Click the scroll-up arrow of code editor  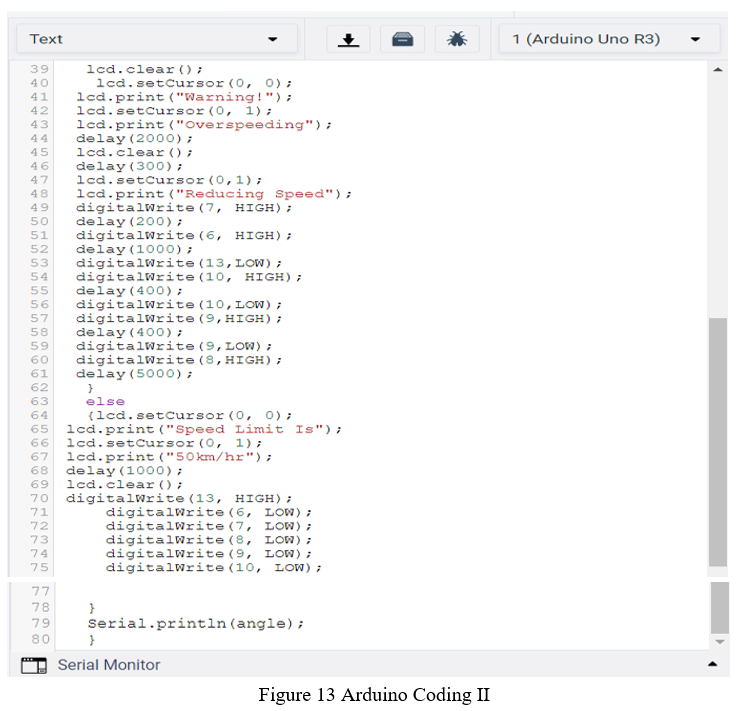[717, 70]
